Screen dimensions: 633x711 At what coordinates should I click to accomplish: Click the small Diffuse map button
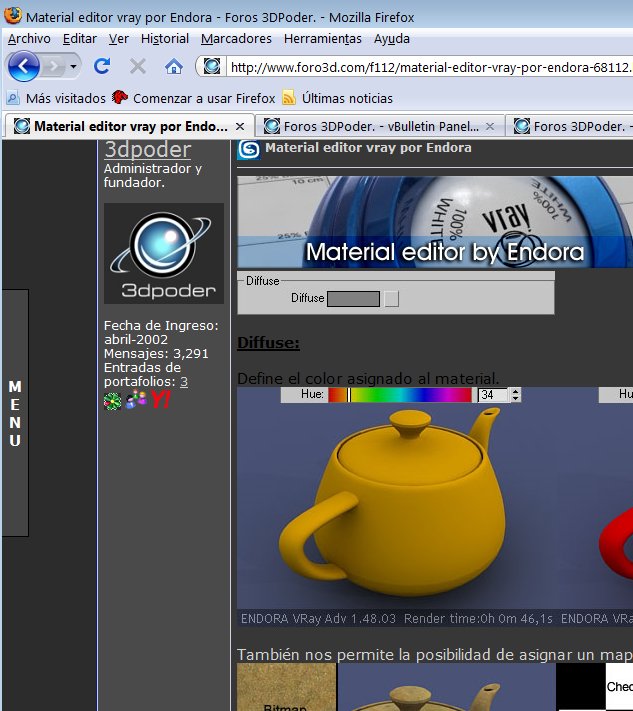coord(391,299)
